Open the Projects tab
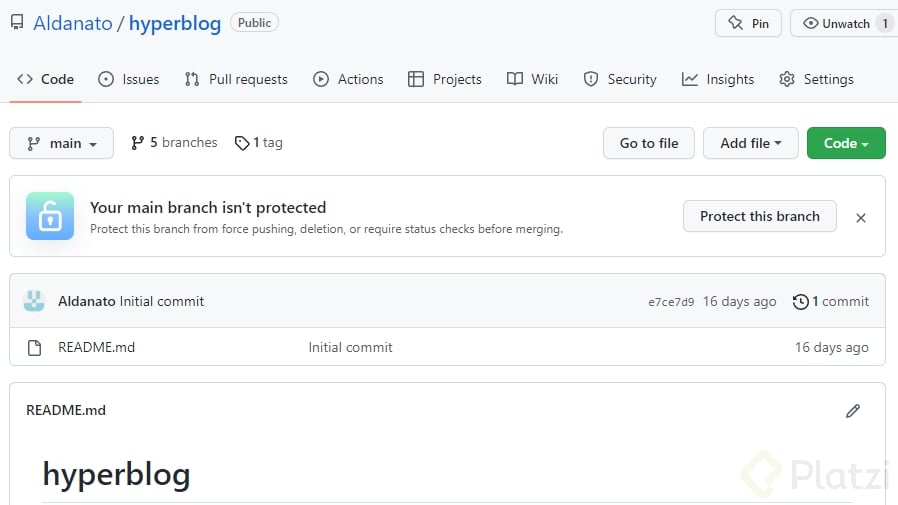The height and width of the screenshot is (505, 898). [445, 79]
